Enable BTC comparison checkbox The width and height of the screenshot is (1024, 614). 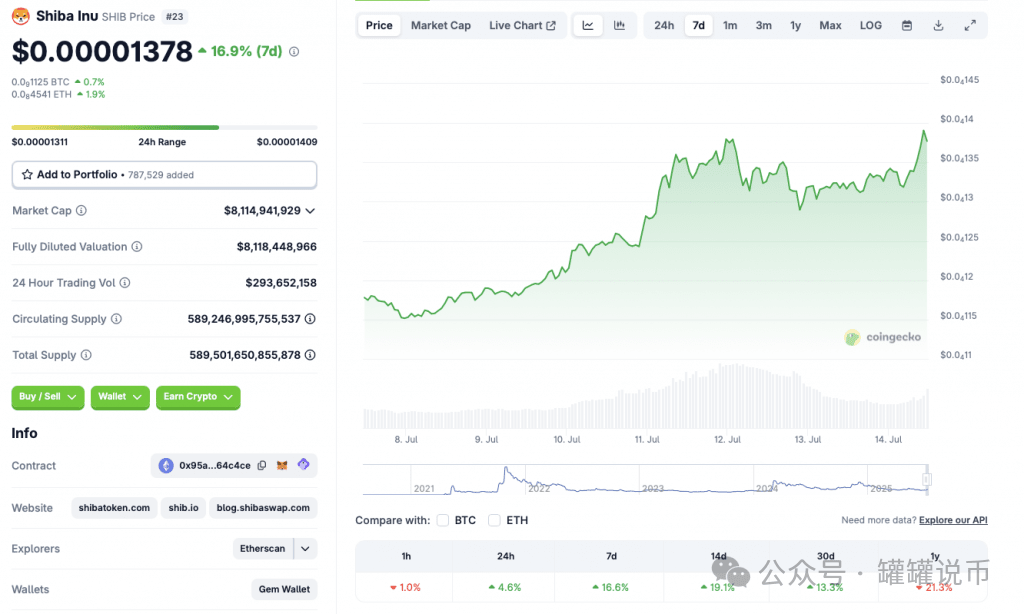click(x=443, y=520)
